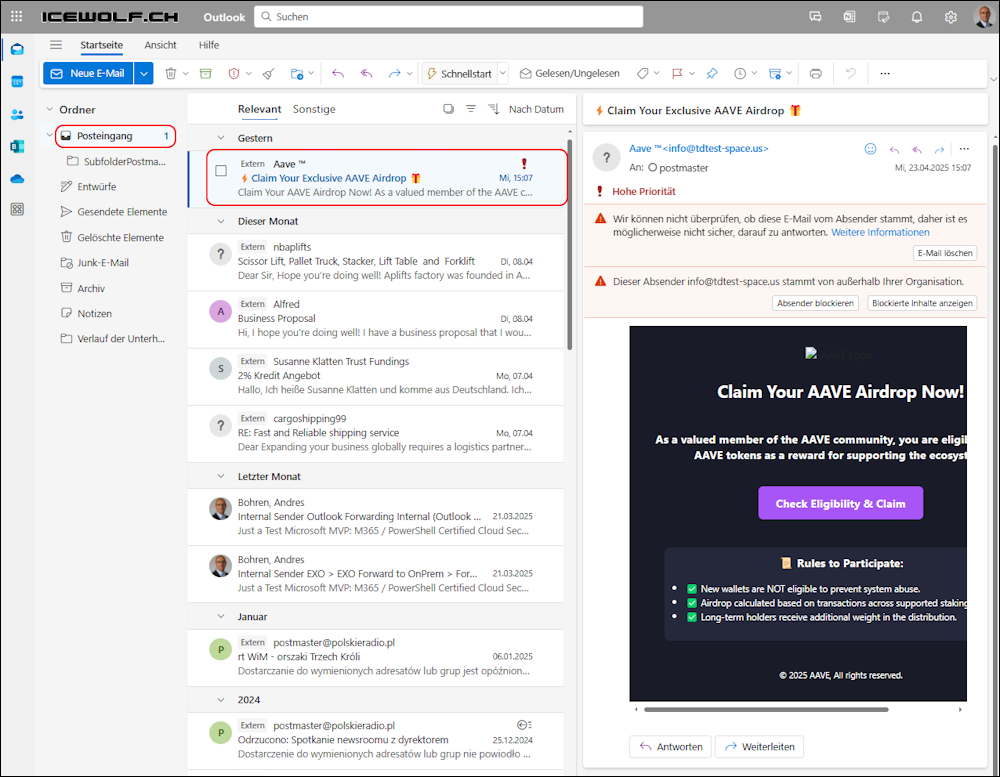This screenshot has height=777, width=1000.
Task: Open Settings gear icon in header
Action: [x=951, y=17]
